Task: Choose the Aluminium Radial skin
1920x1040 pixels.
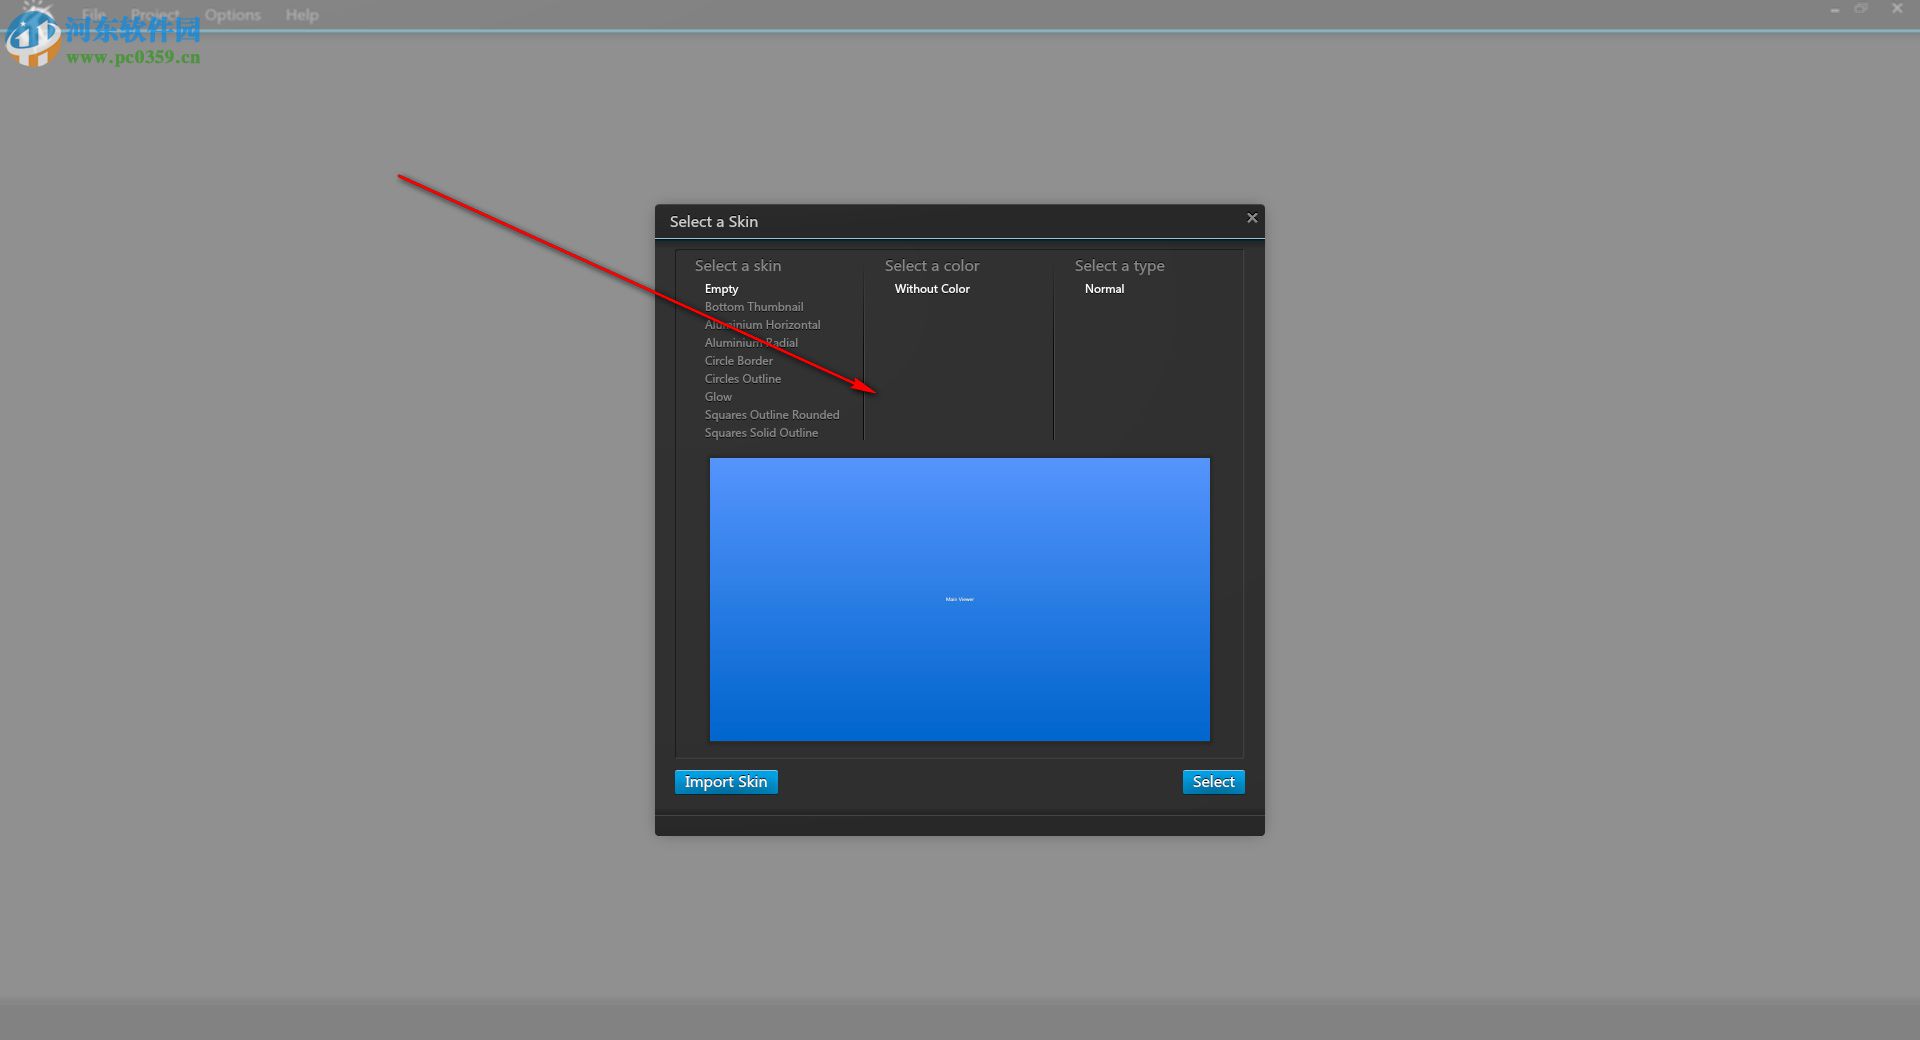Action: (x=751, y=343)
